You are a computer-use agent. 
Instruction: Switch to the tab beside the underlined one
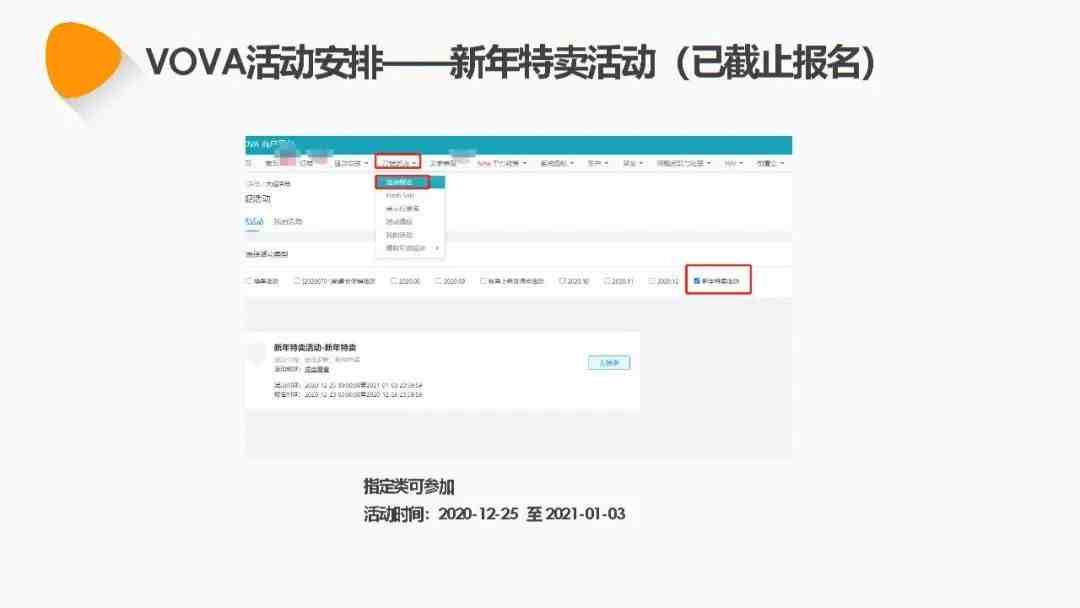tap(288, 222)
